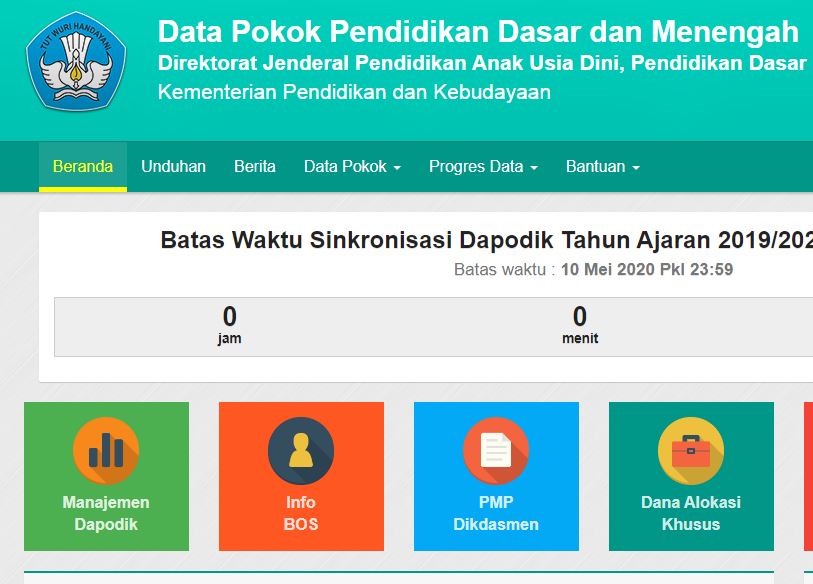Go to the Unduhan menu item

[x=173, y=167]
